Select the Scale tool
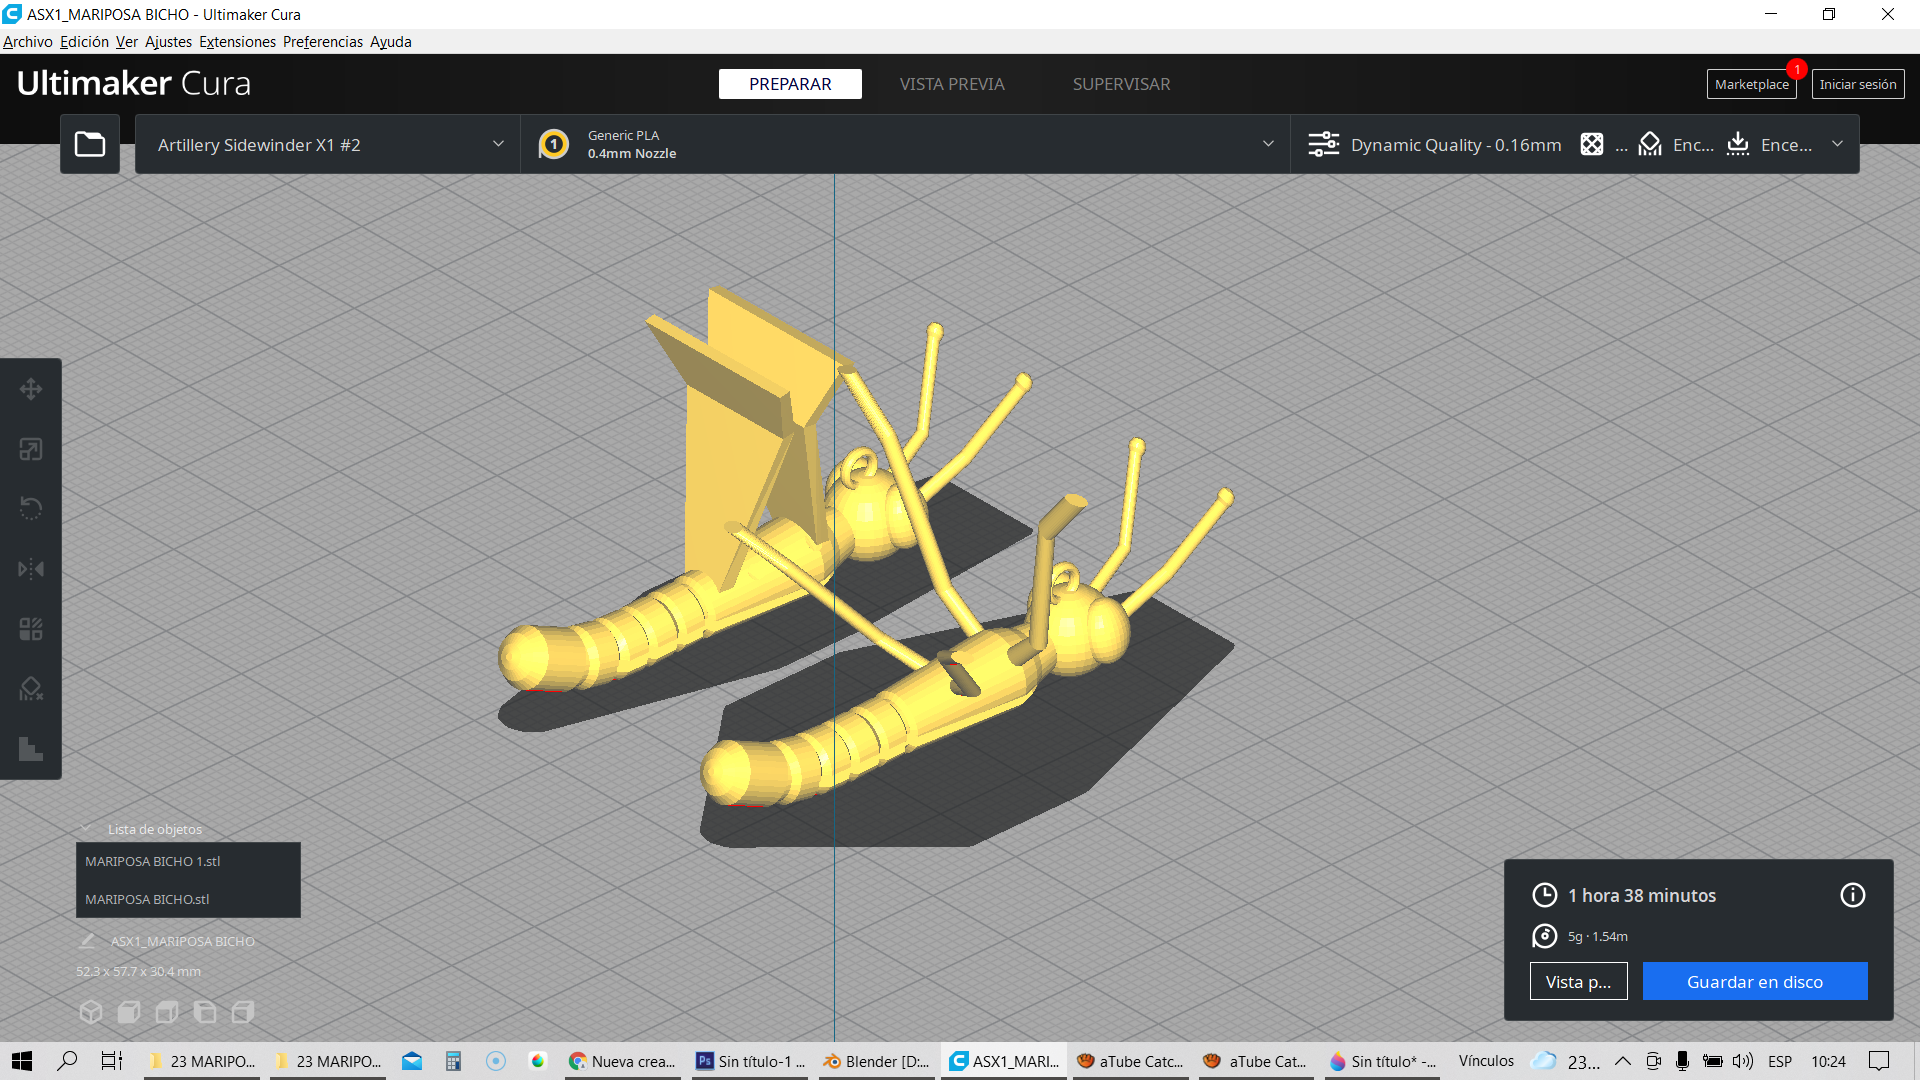This screenshot has width=1920, height=1080. 31,449
